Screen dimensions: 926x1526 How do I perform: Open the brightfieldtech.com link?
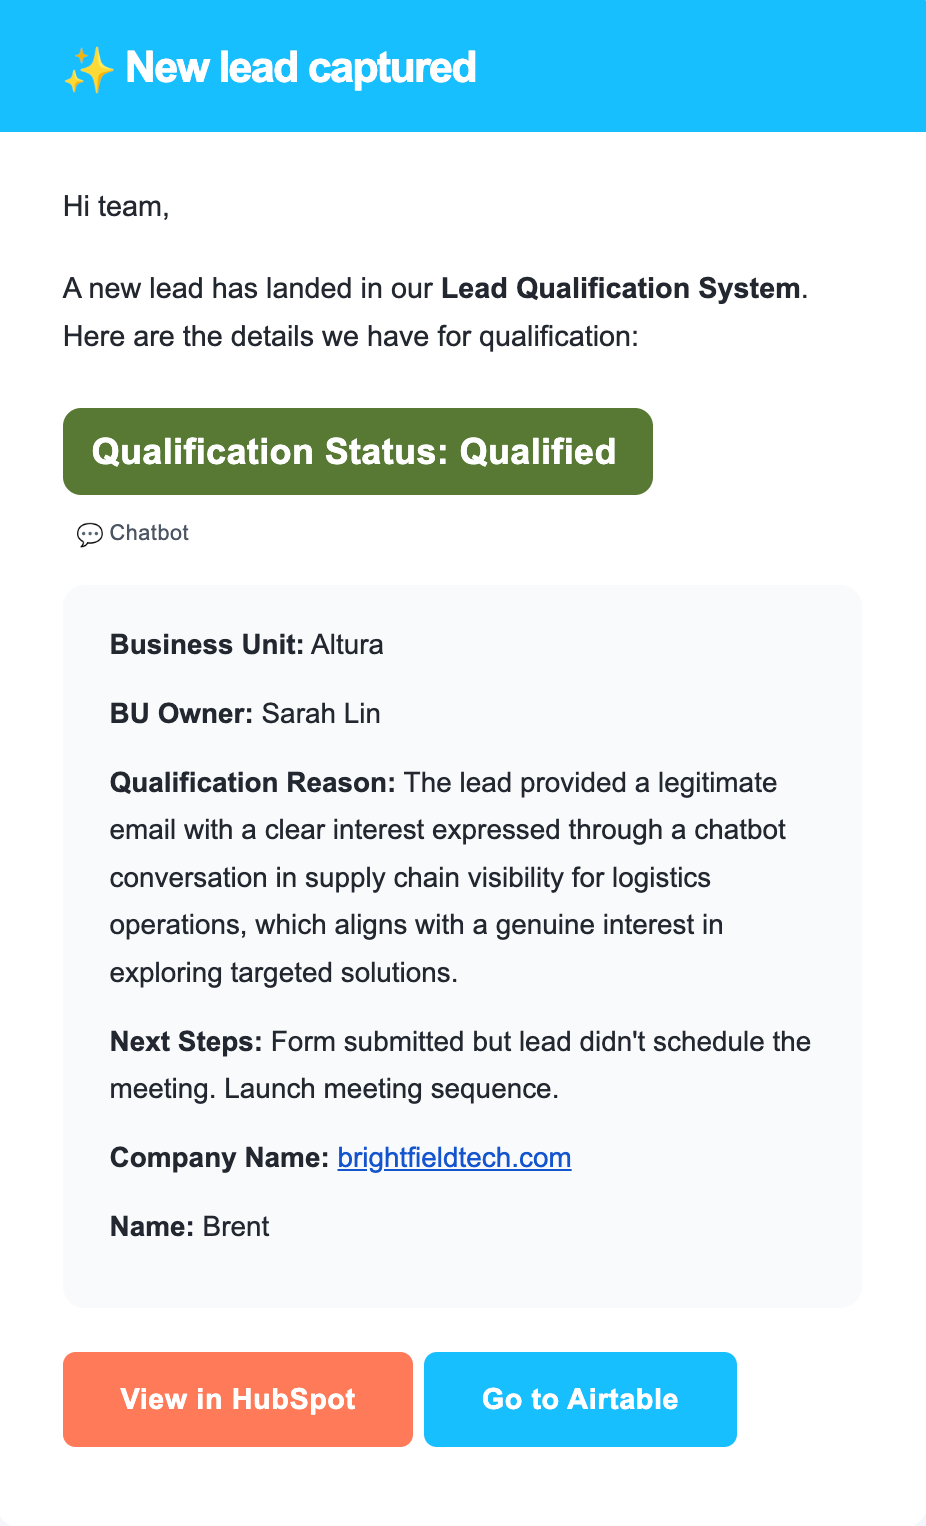pyautogui.click(x=454, y=1158)
